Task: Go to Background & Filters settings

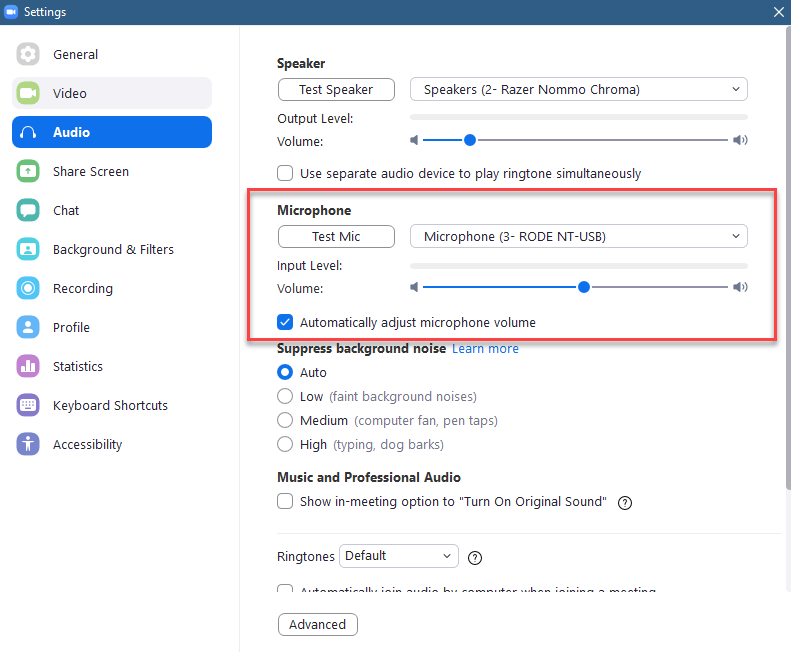Action: 112,249
